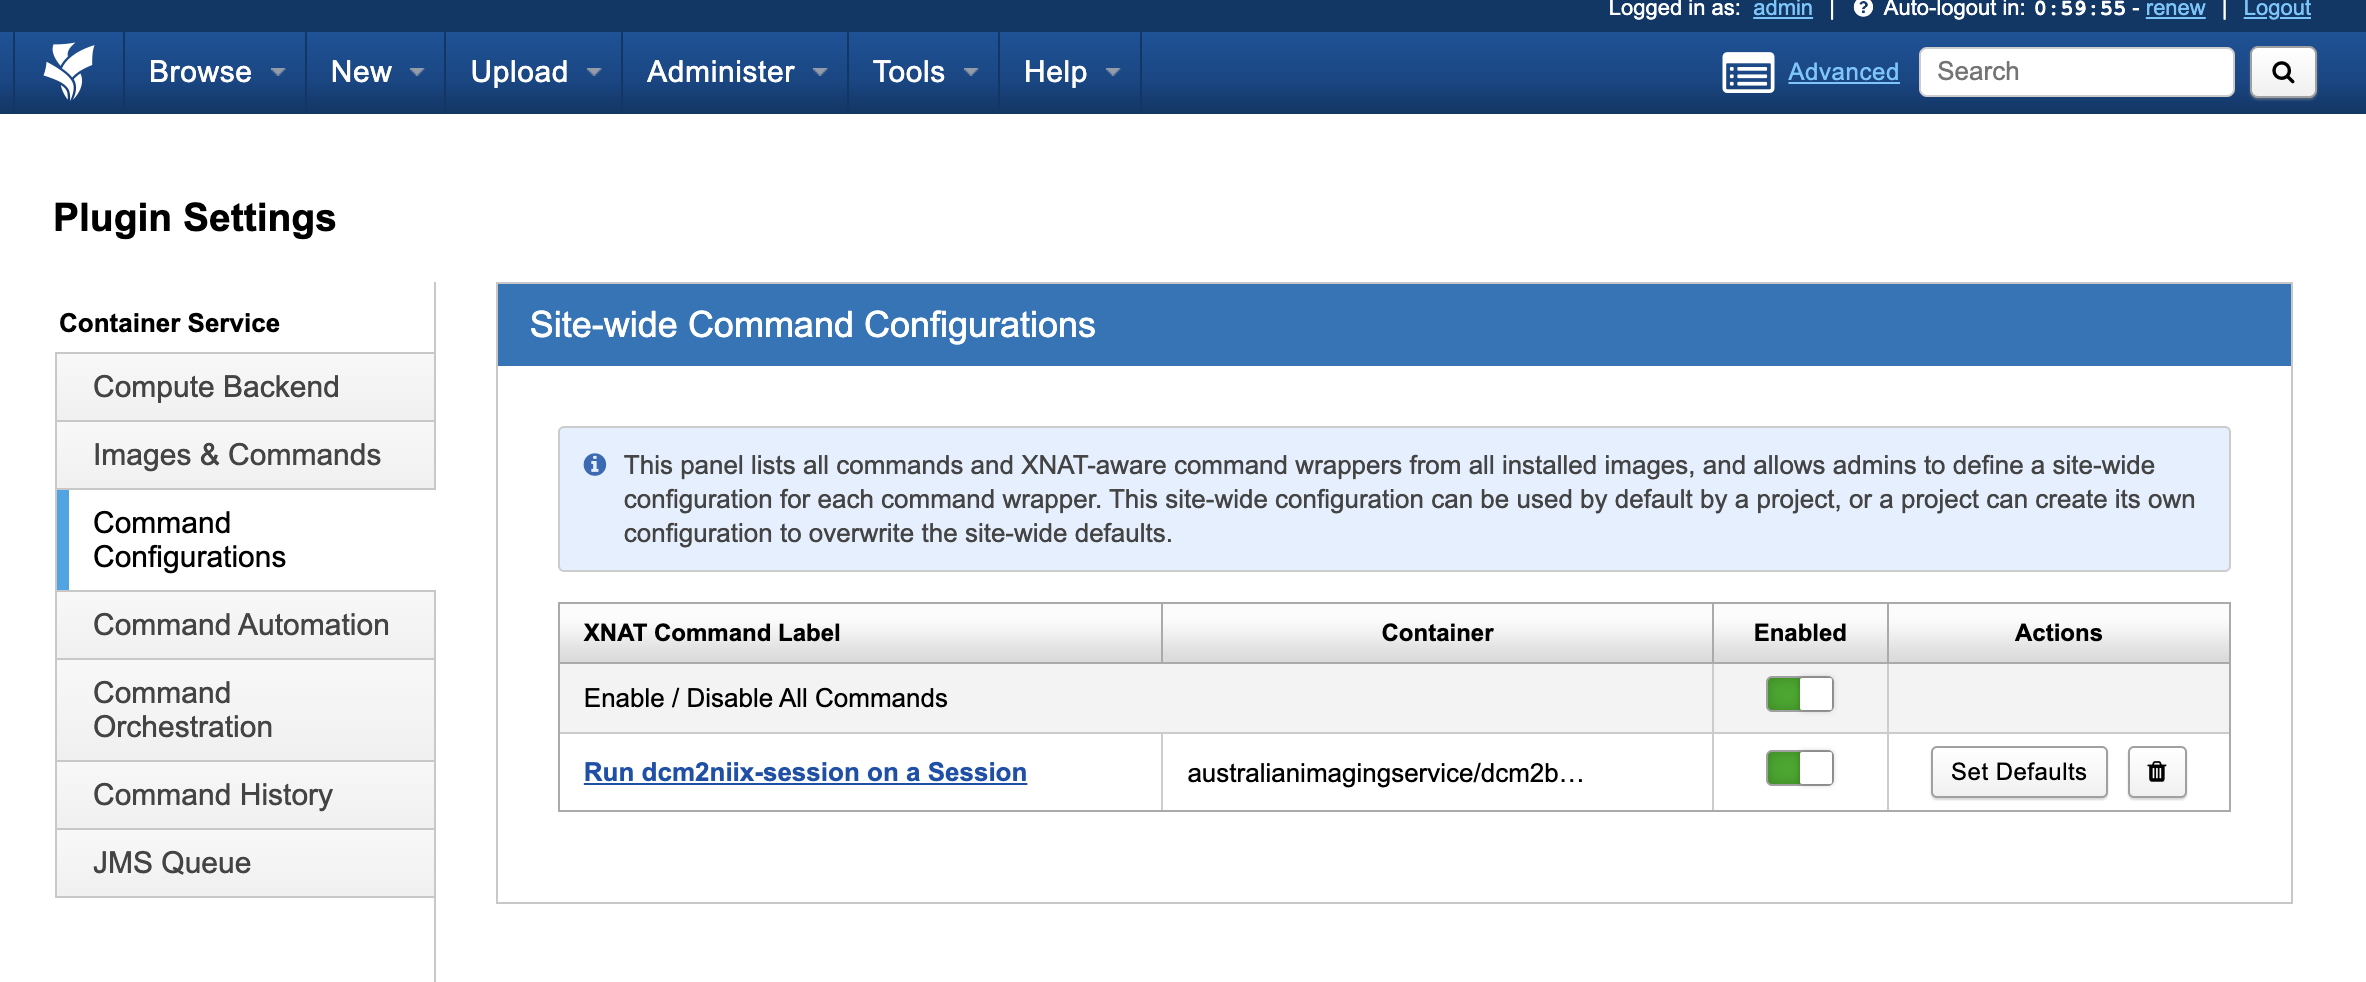Click the XNAT Command Label column header
Image resolution: width=2366 pixels, height=982 pixels.
click(860, 633)
